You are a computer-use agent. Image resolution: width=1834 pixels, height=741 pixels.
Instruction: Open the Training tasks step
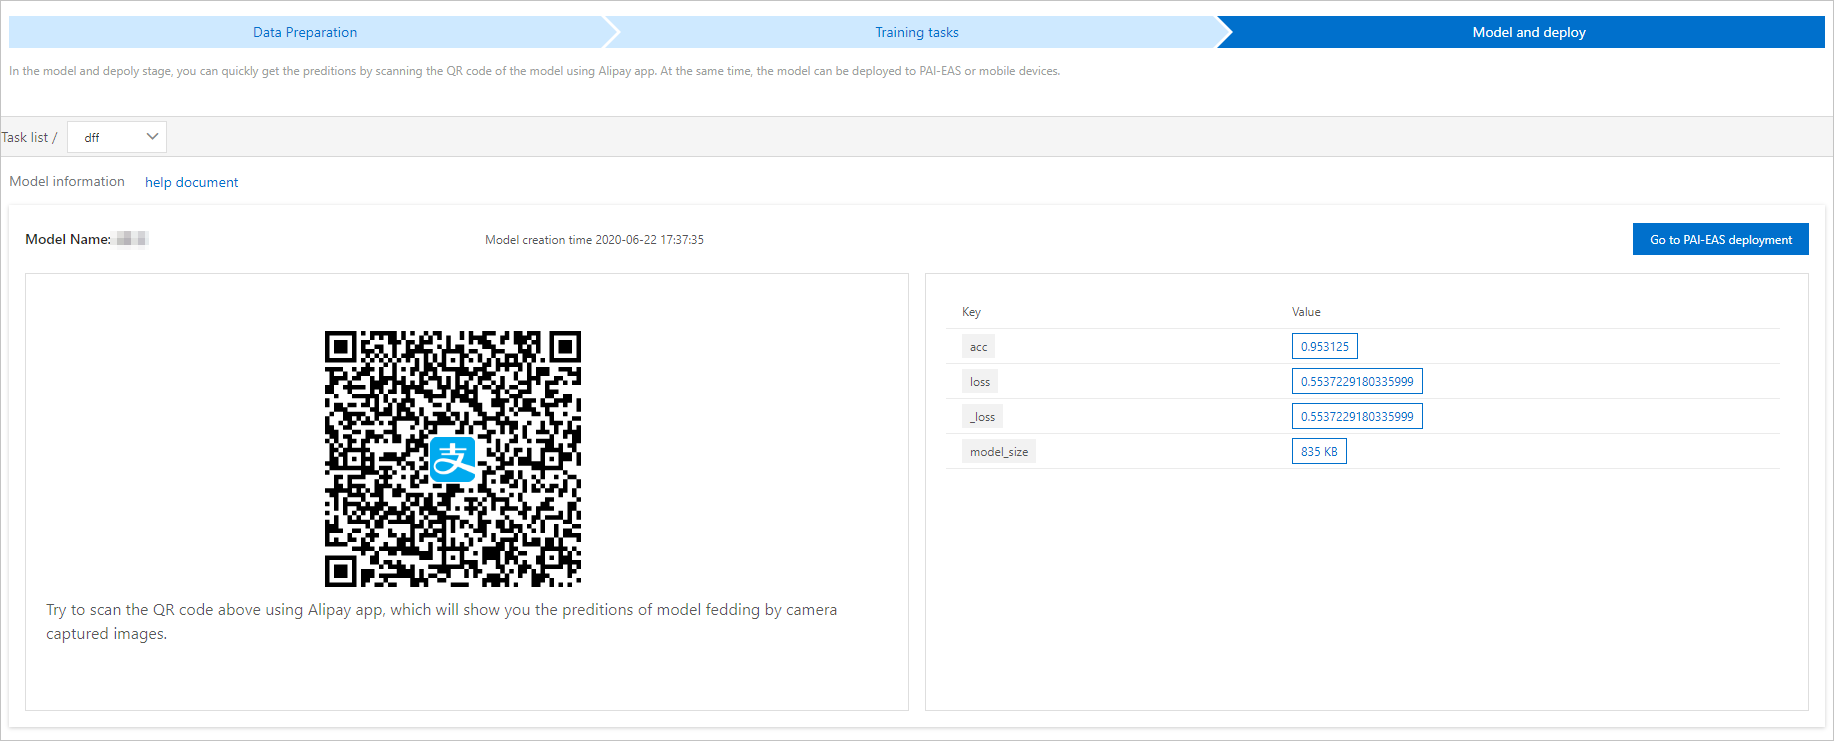[x=917, y=32]
